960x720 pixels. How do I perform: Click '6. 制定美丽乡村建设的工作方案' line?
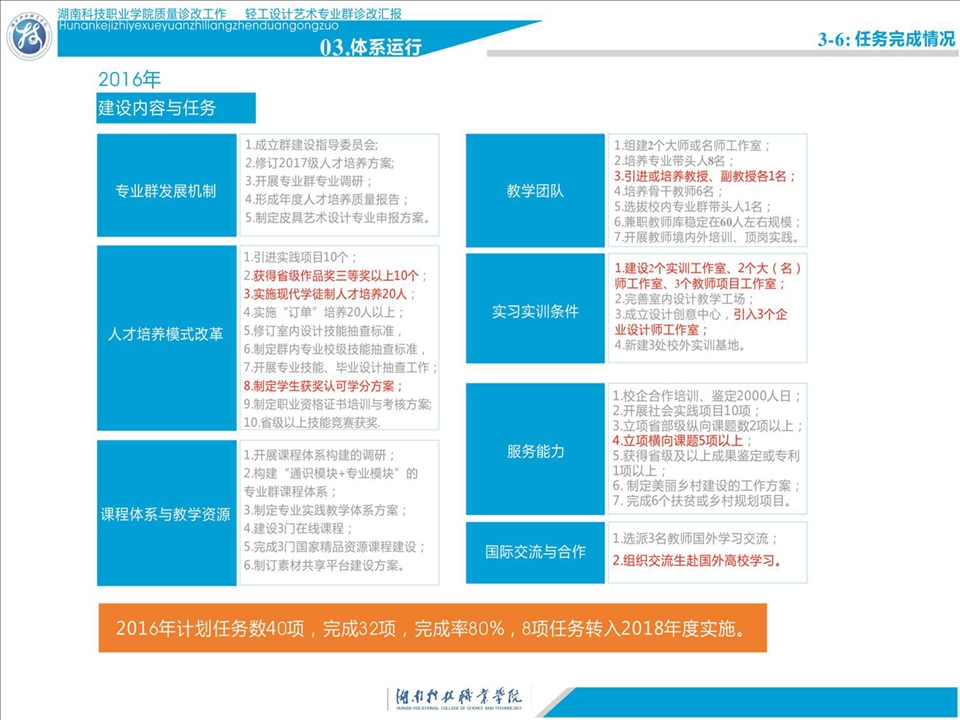pos(707,486)
